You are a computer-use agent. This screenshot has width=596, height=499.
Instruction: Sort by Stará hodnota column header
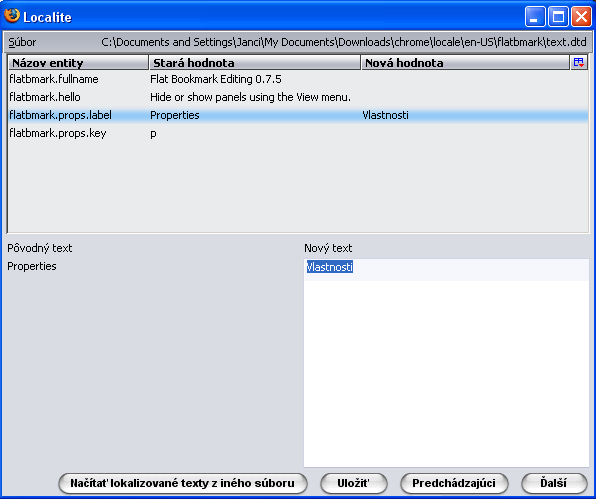pyautogui.click(x=255, y=63)
